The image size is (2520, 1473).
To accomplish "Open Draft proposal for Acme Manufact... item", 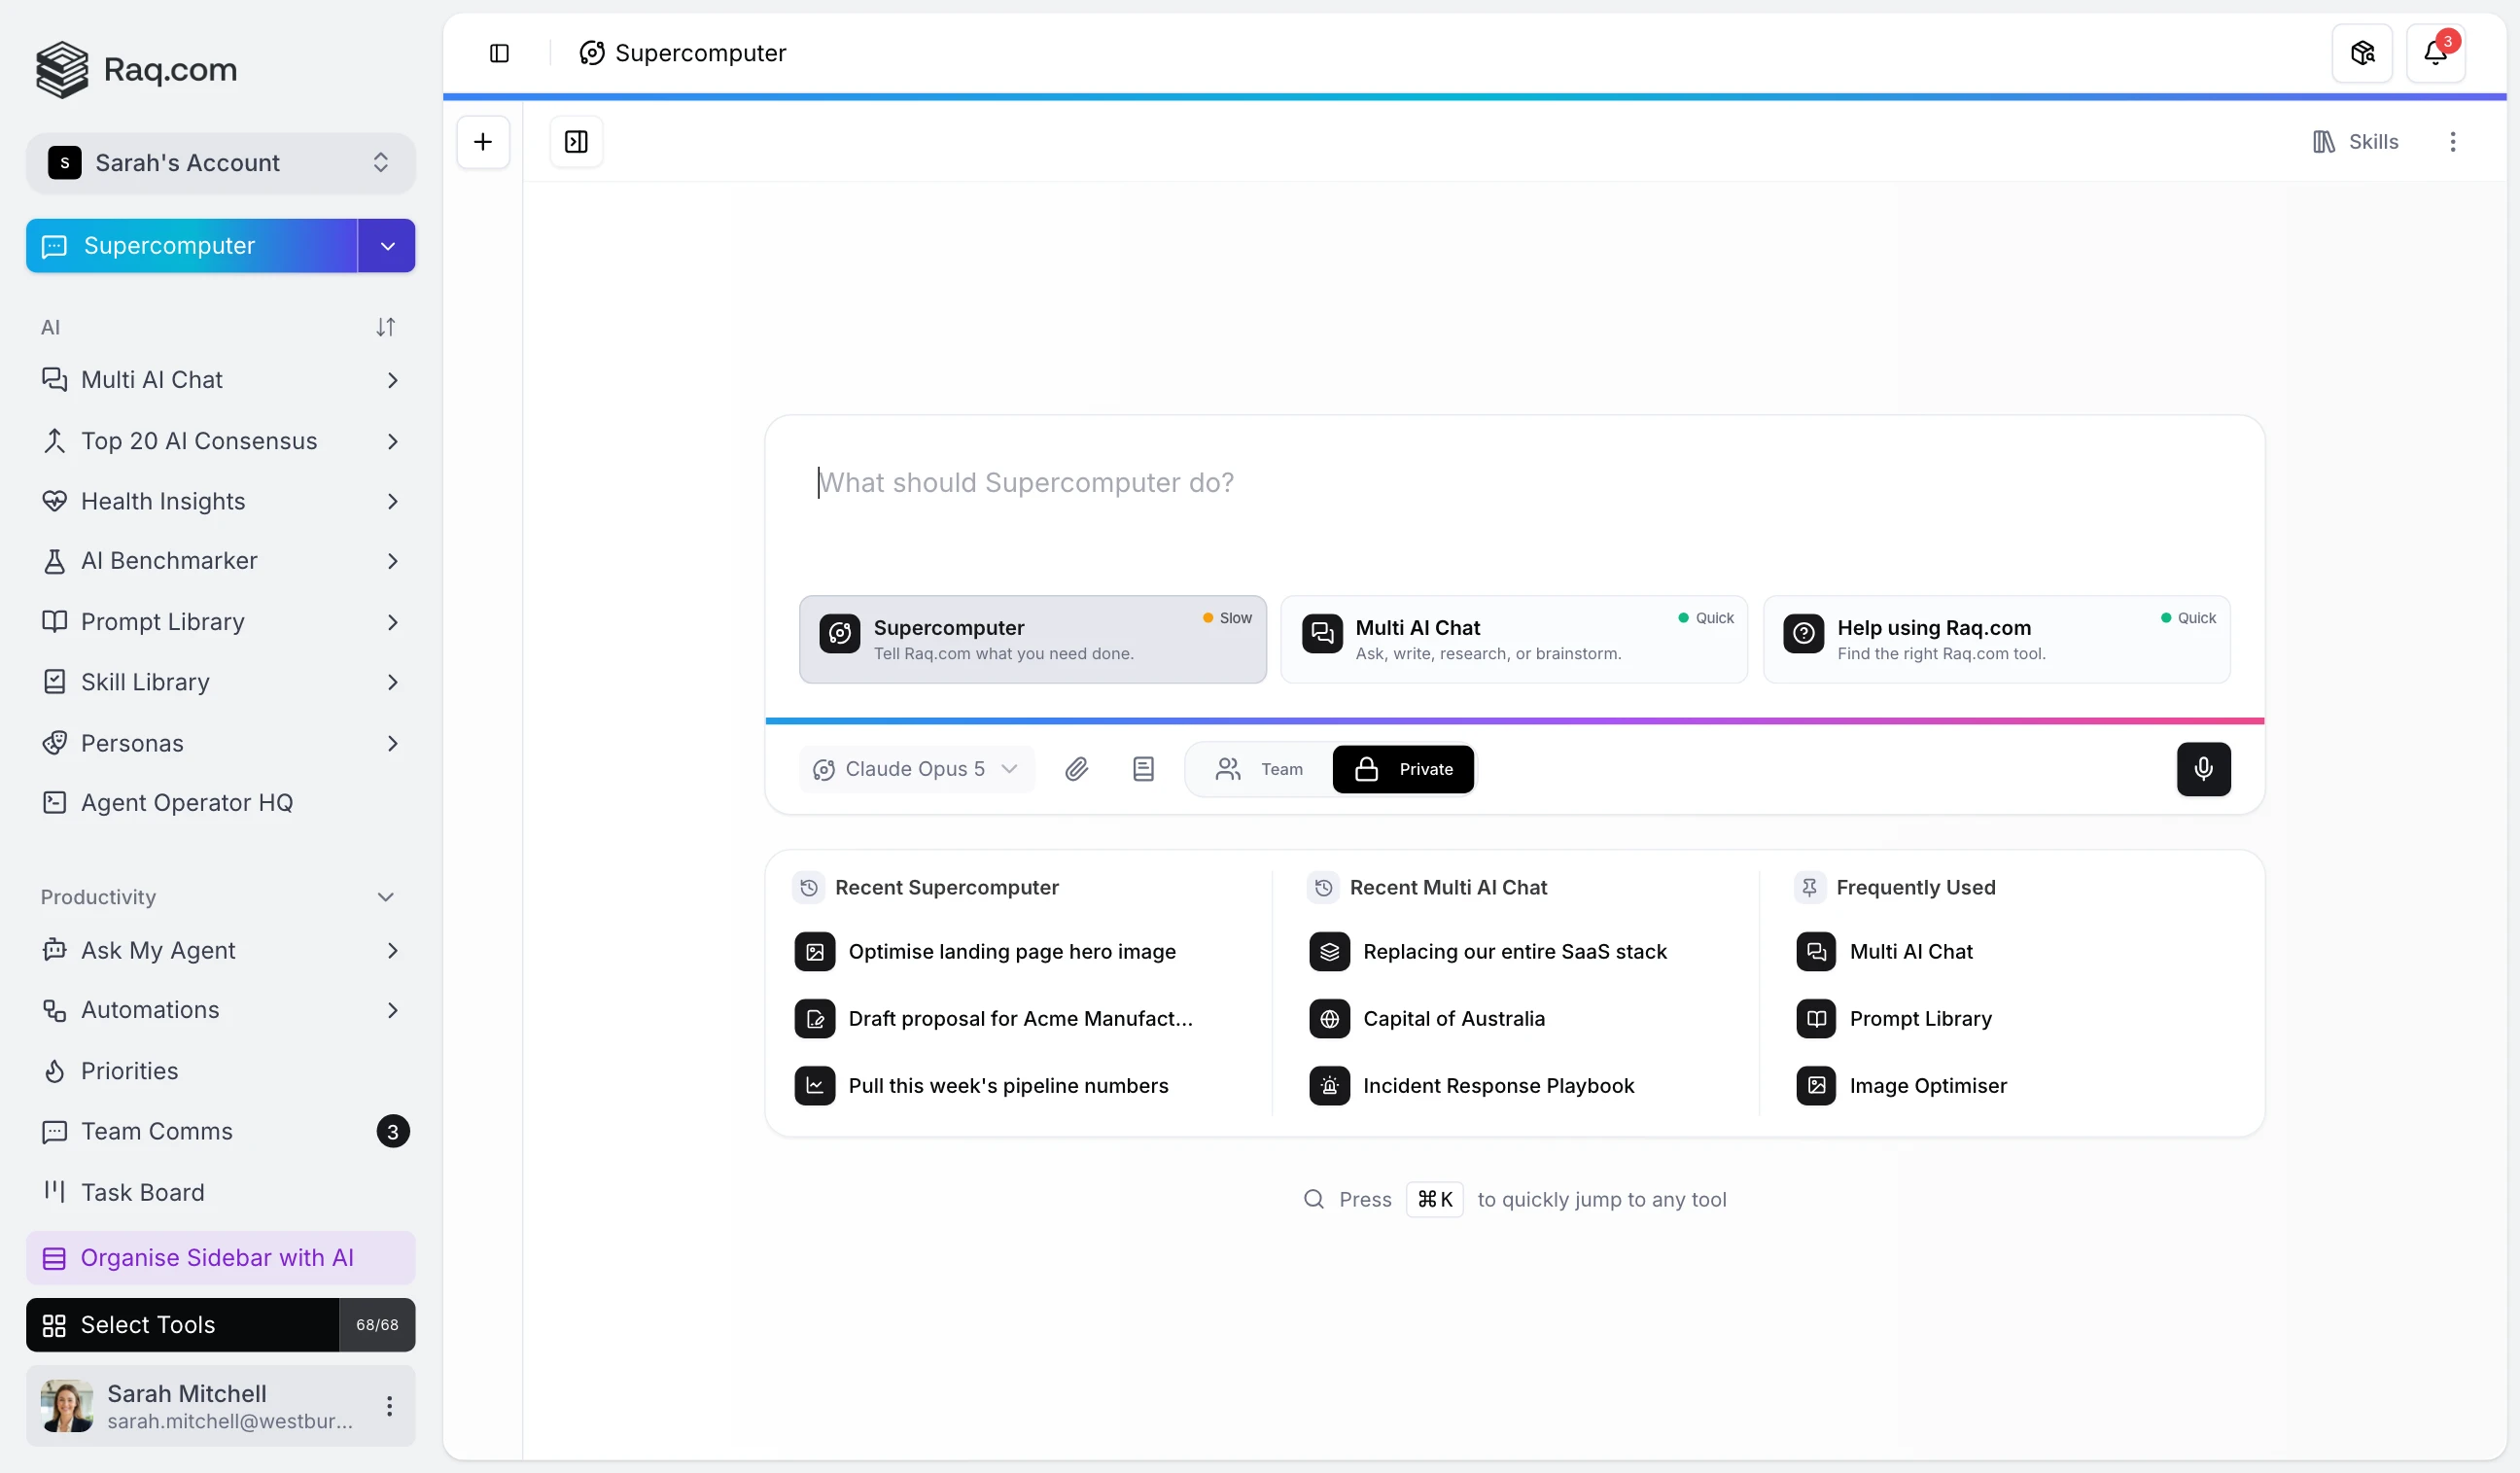I will point(1020,1018).
